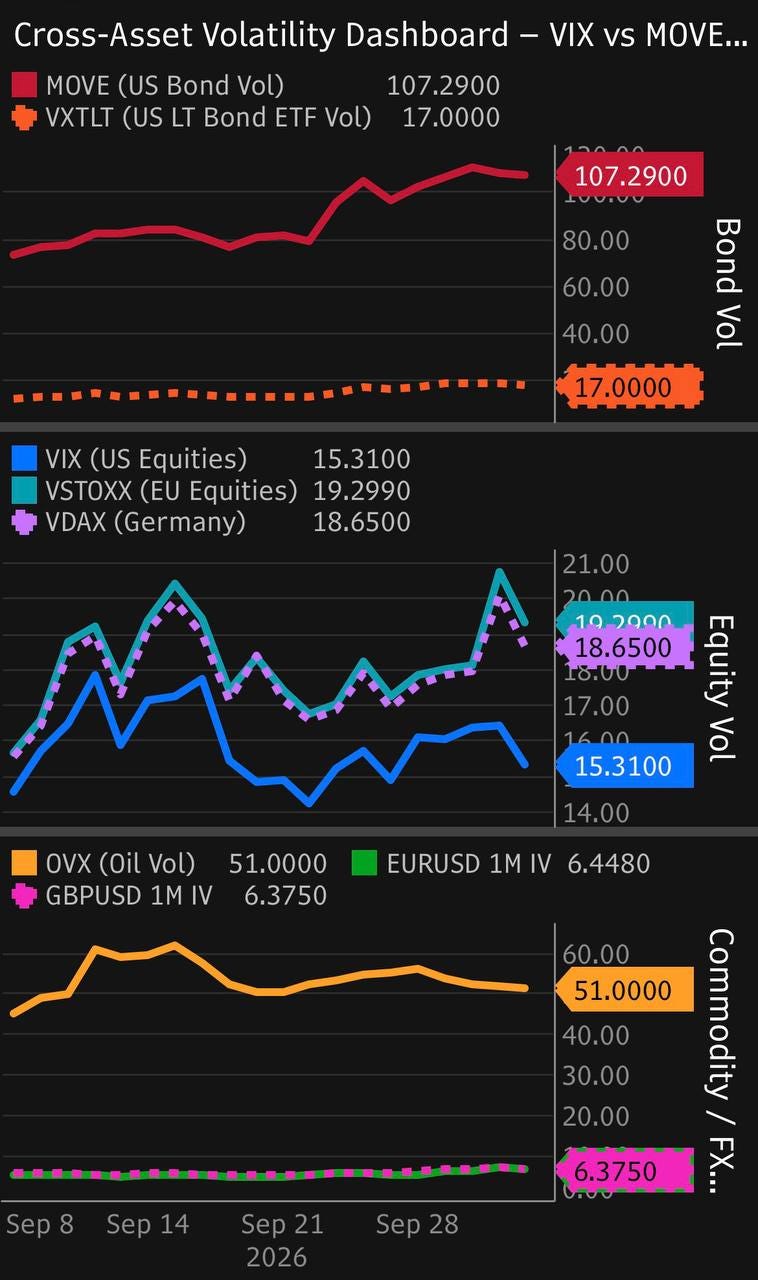
Task: Click the orange VXTLT legend swatch
Action: pos(26,118)
